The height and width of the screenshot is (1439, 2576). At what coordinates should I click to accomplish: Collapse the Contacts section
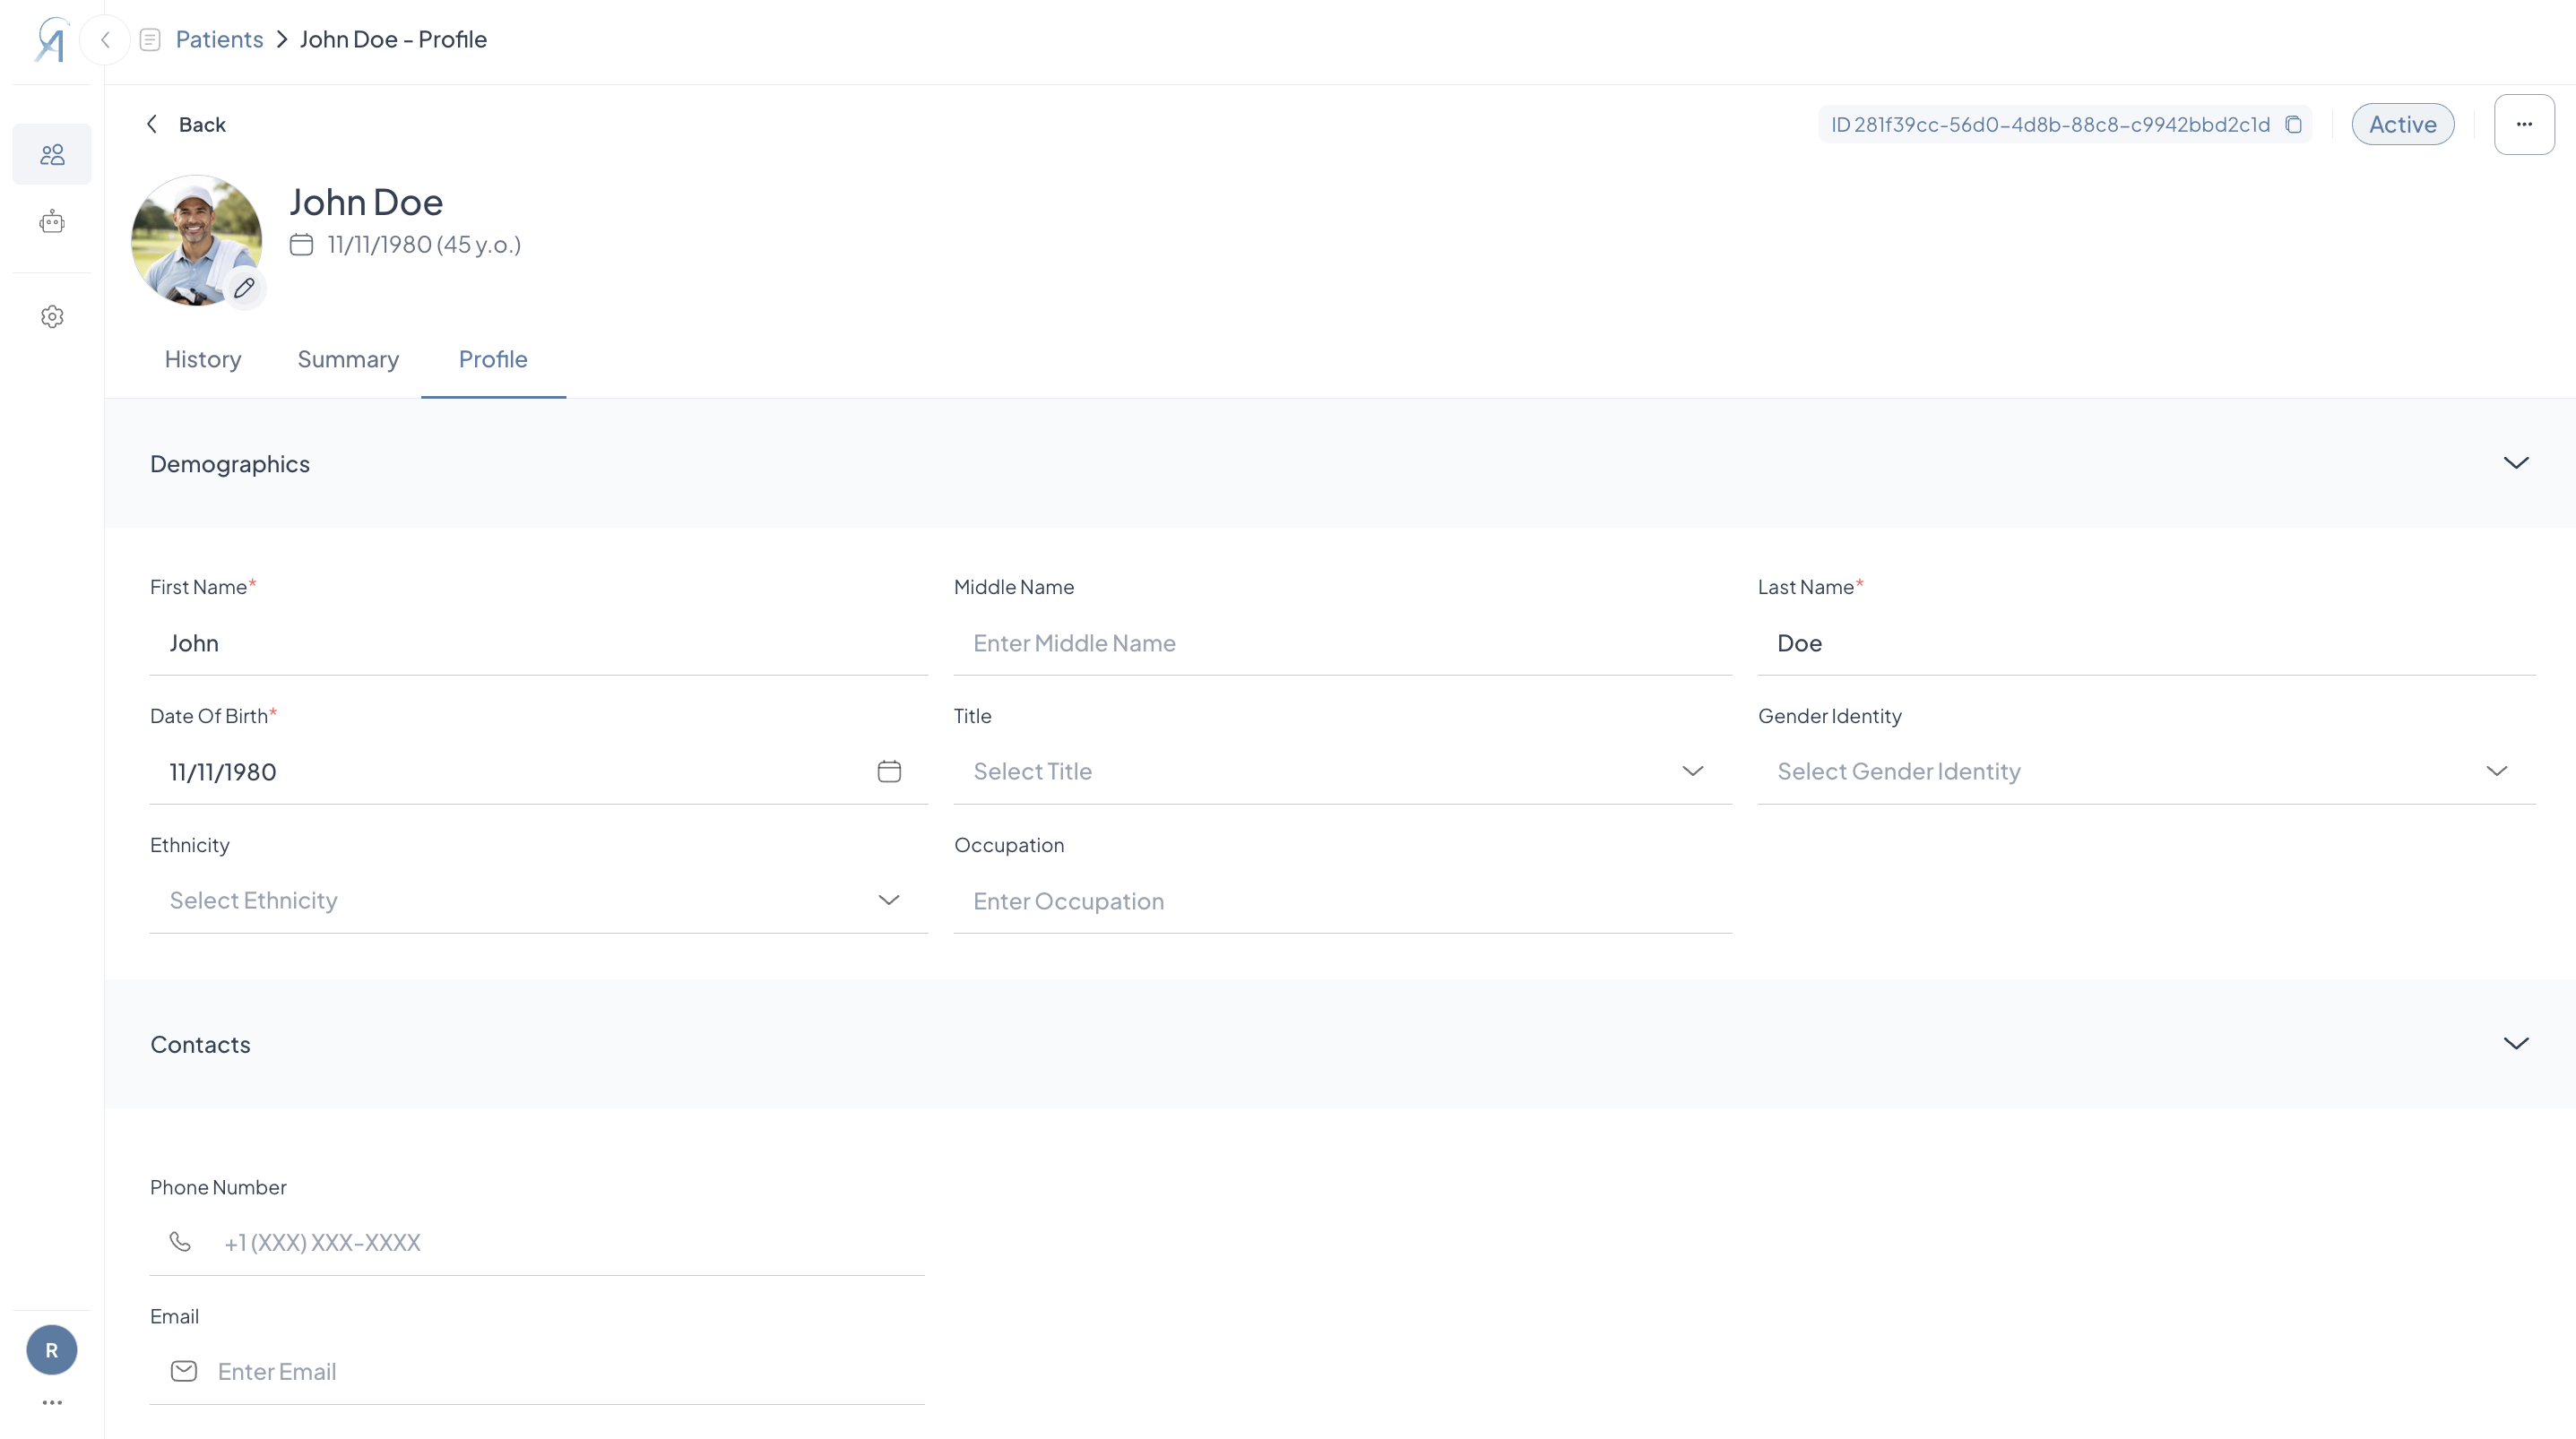click(x=2515, y=1043)
